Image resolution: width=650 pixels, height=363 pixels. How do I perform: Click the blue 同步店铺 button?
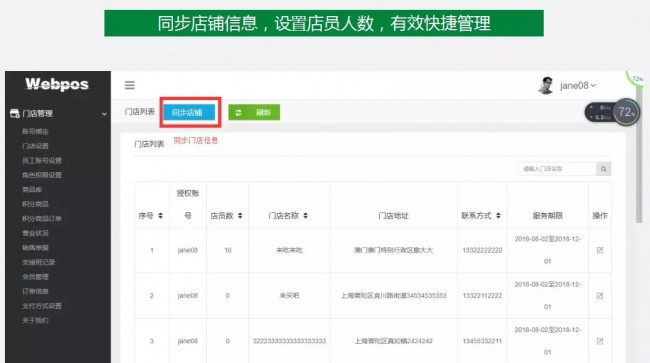click(189, 112)
